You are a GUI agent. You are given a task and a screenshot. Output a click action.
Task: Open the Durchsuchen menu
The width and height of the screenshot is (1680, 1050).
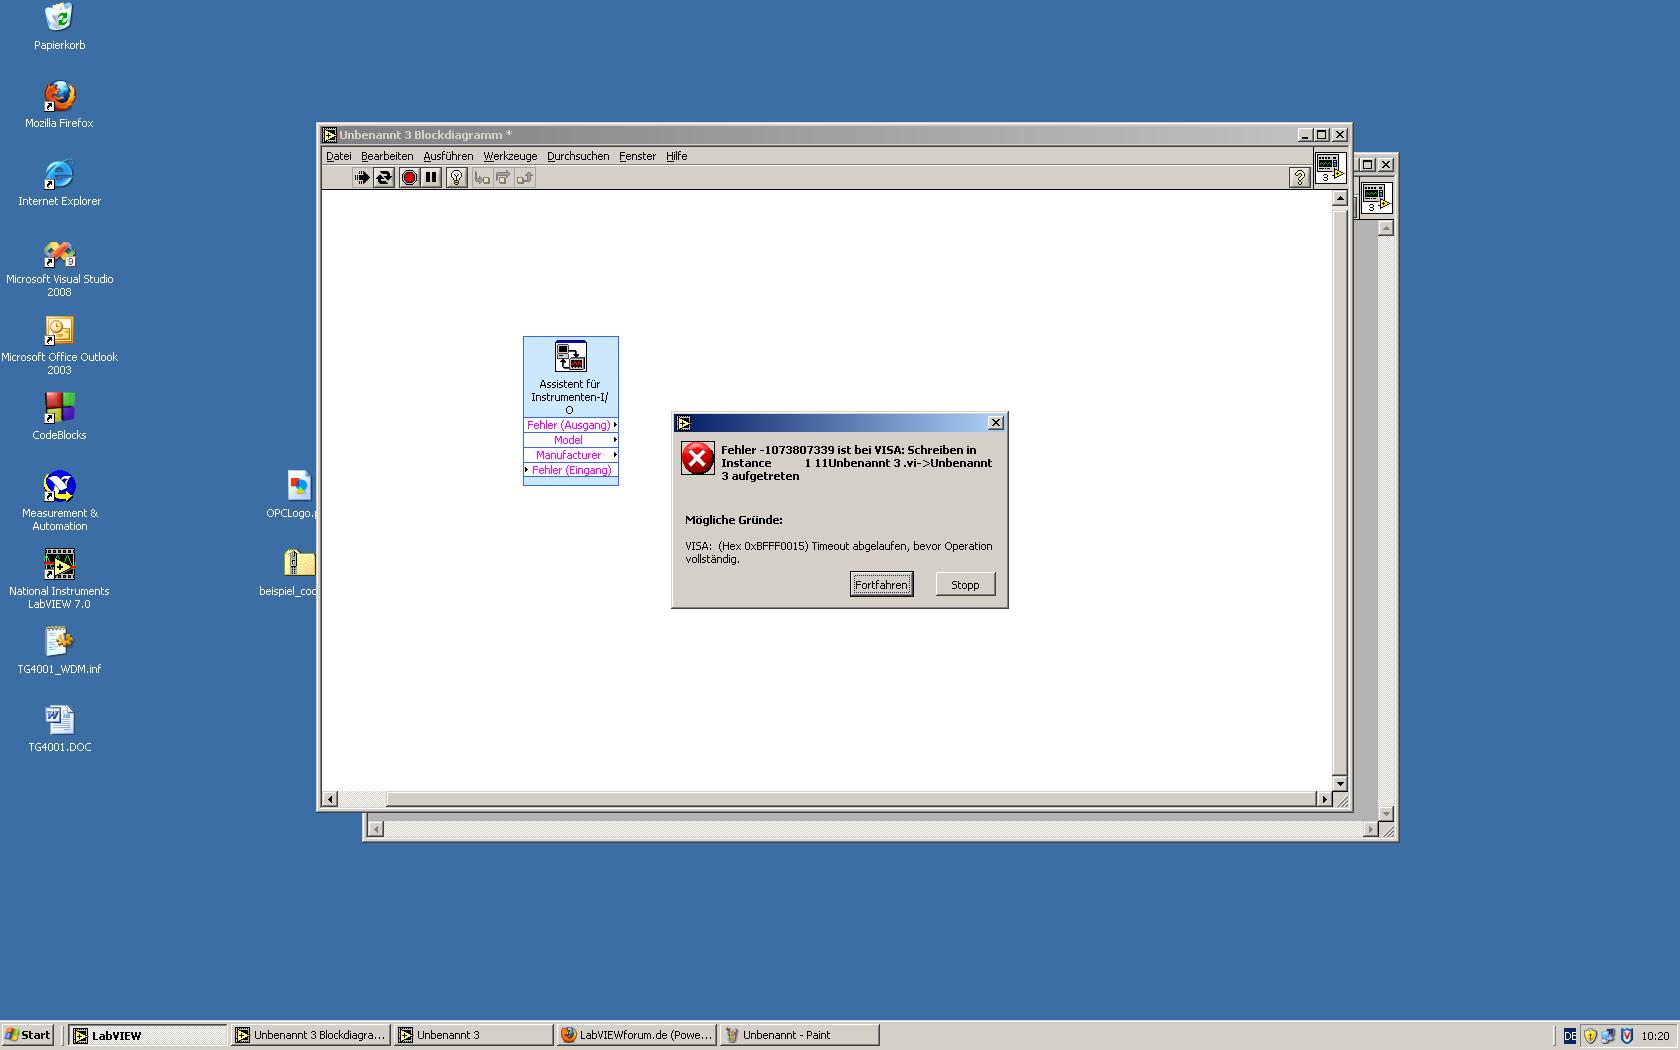click(x=578, y=156)
